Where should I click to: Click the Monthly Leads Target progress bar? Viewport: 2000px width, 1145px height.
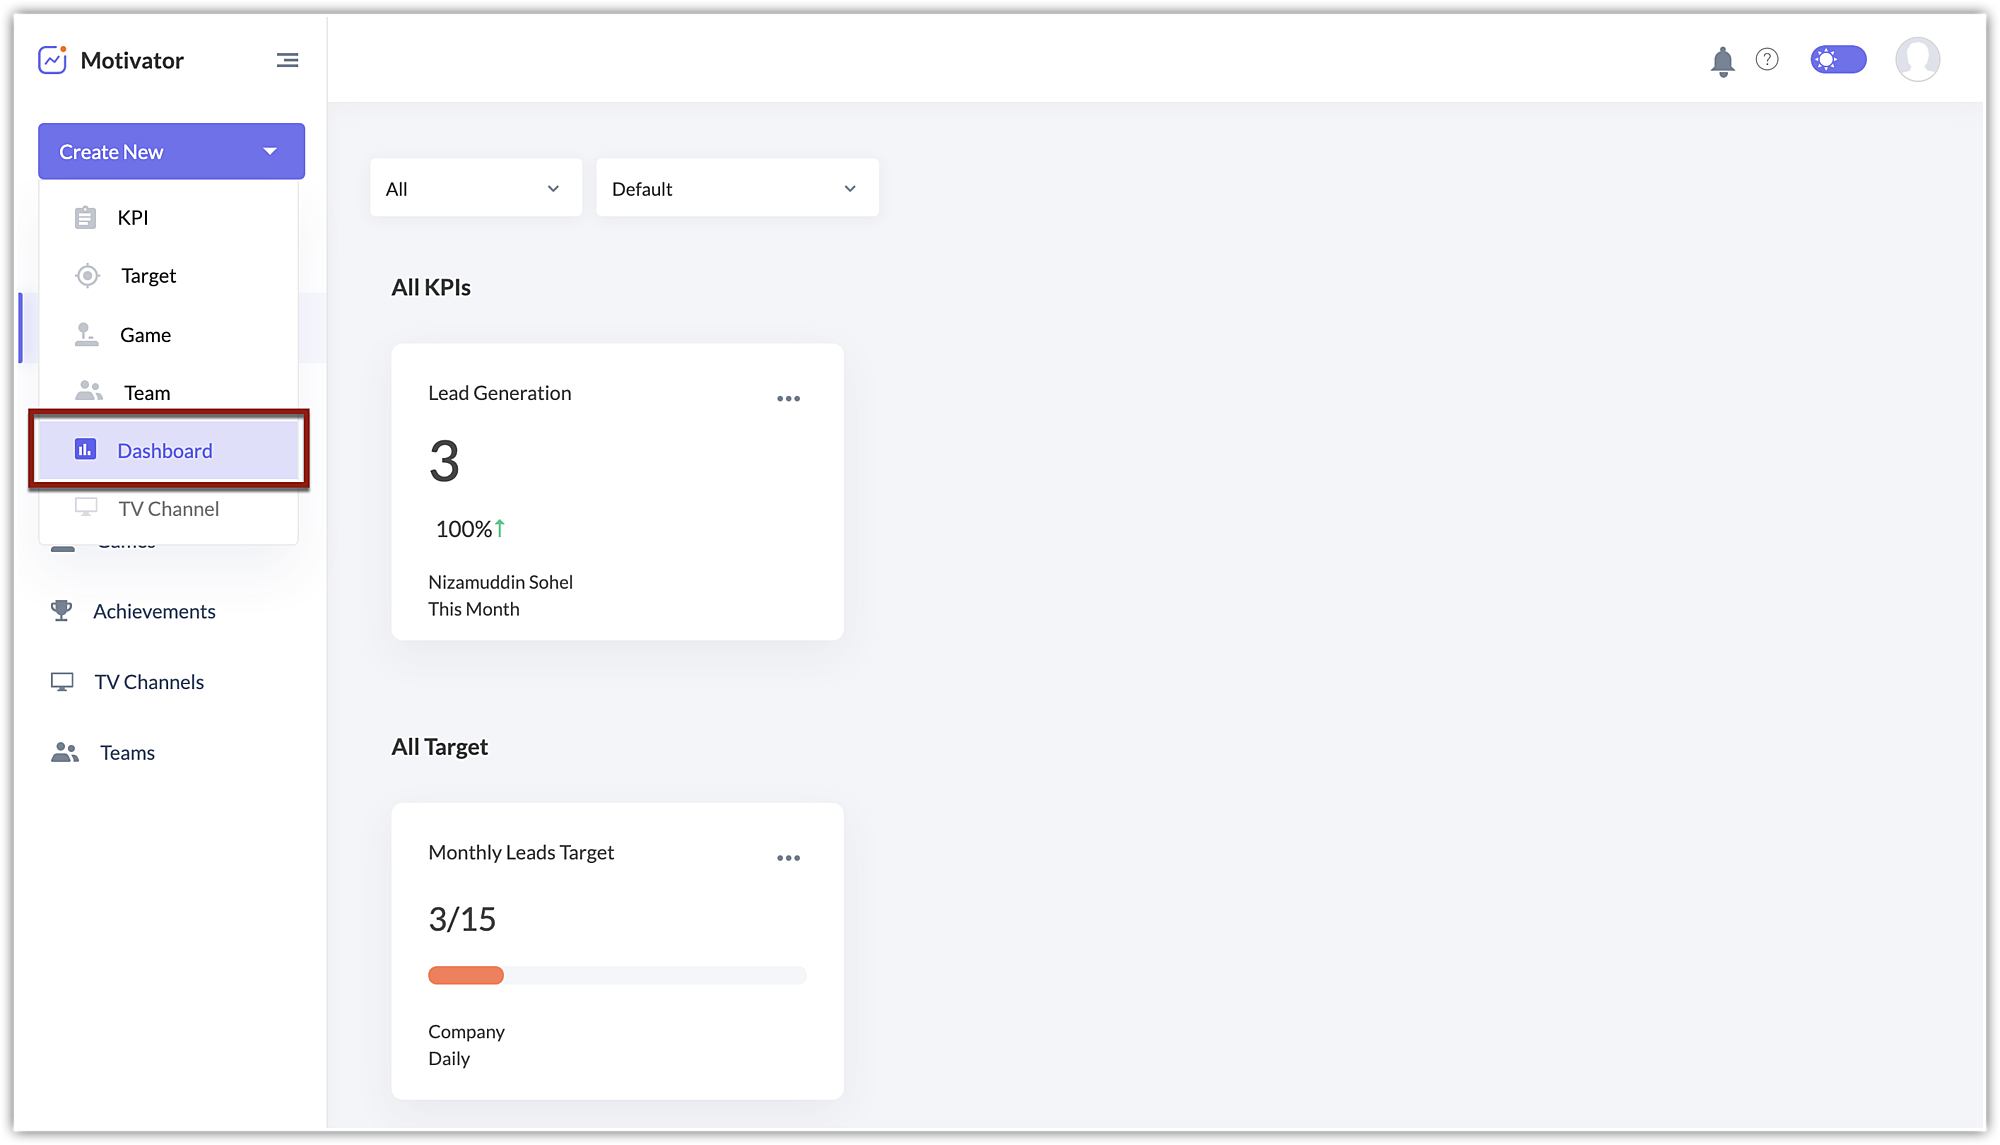616,975
